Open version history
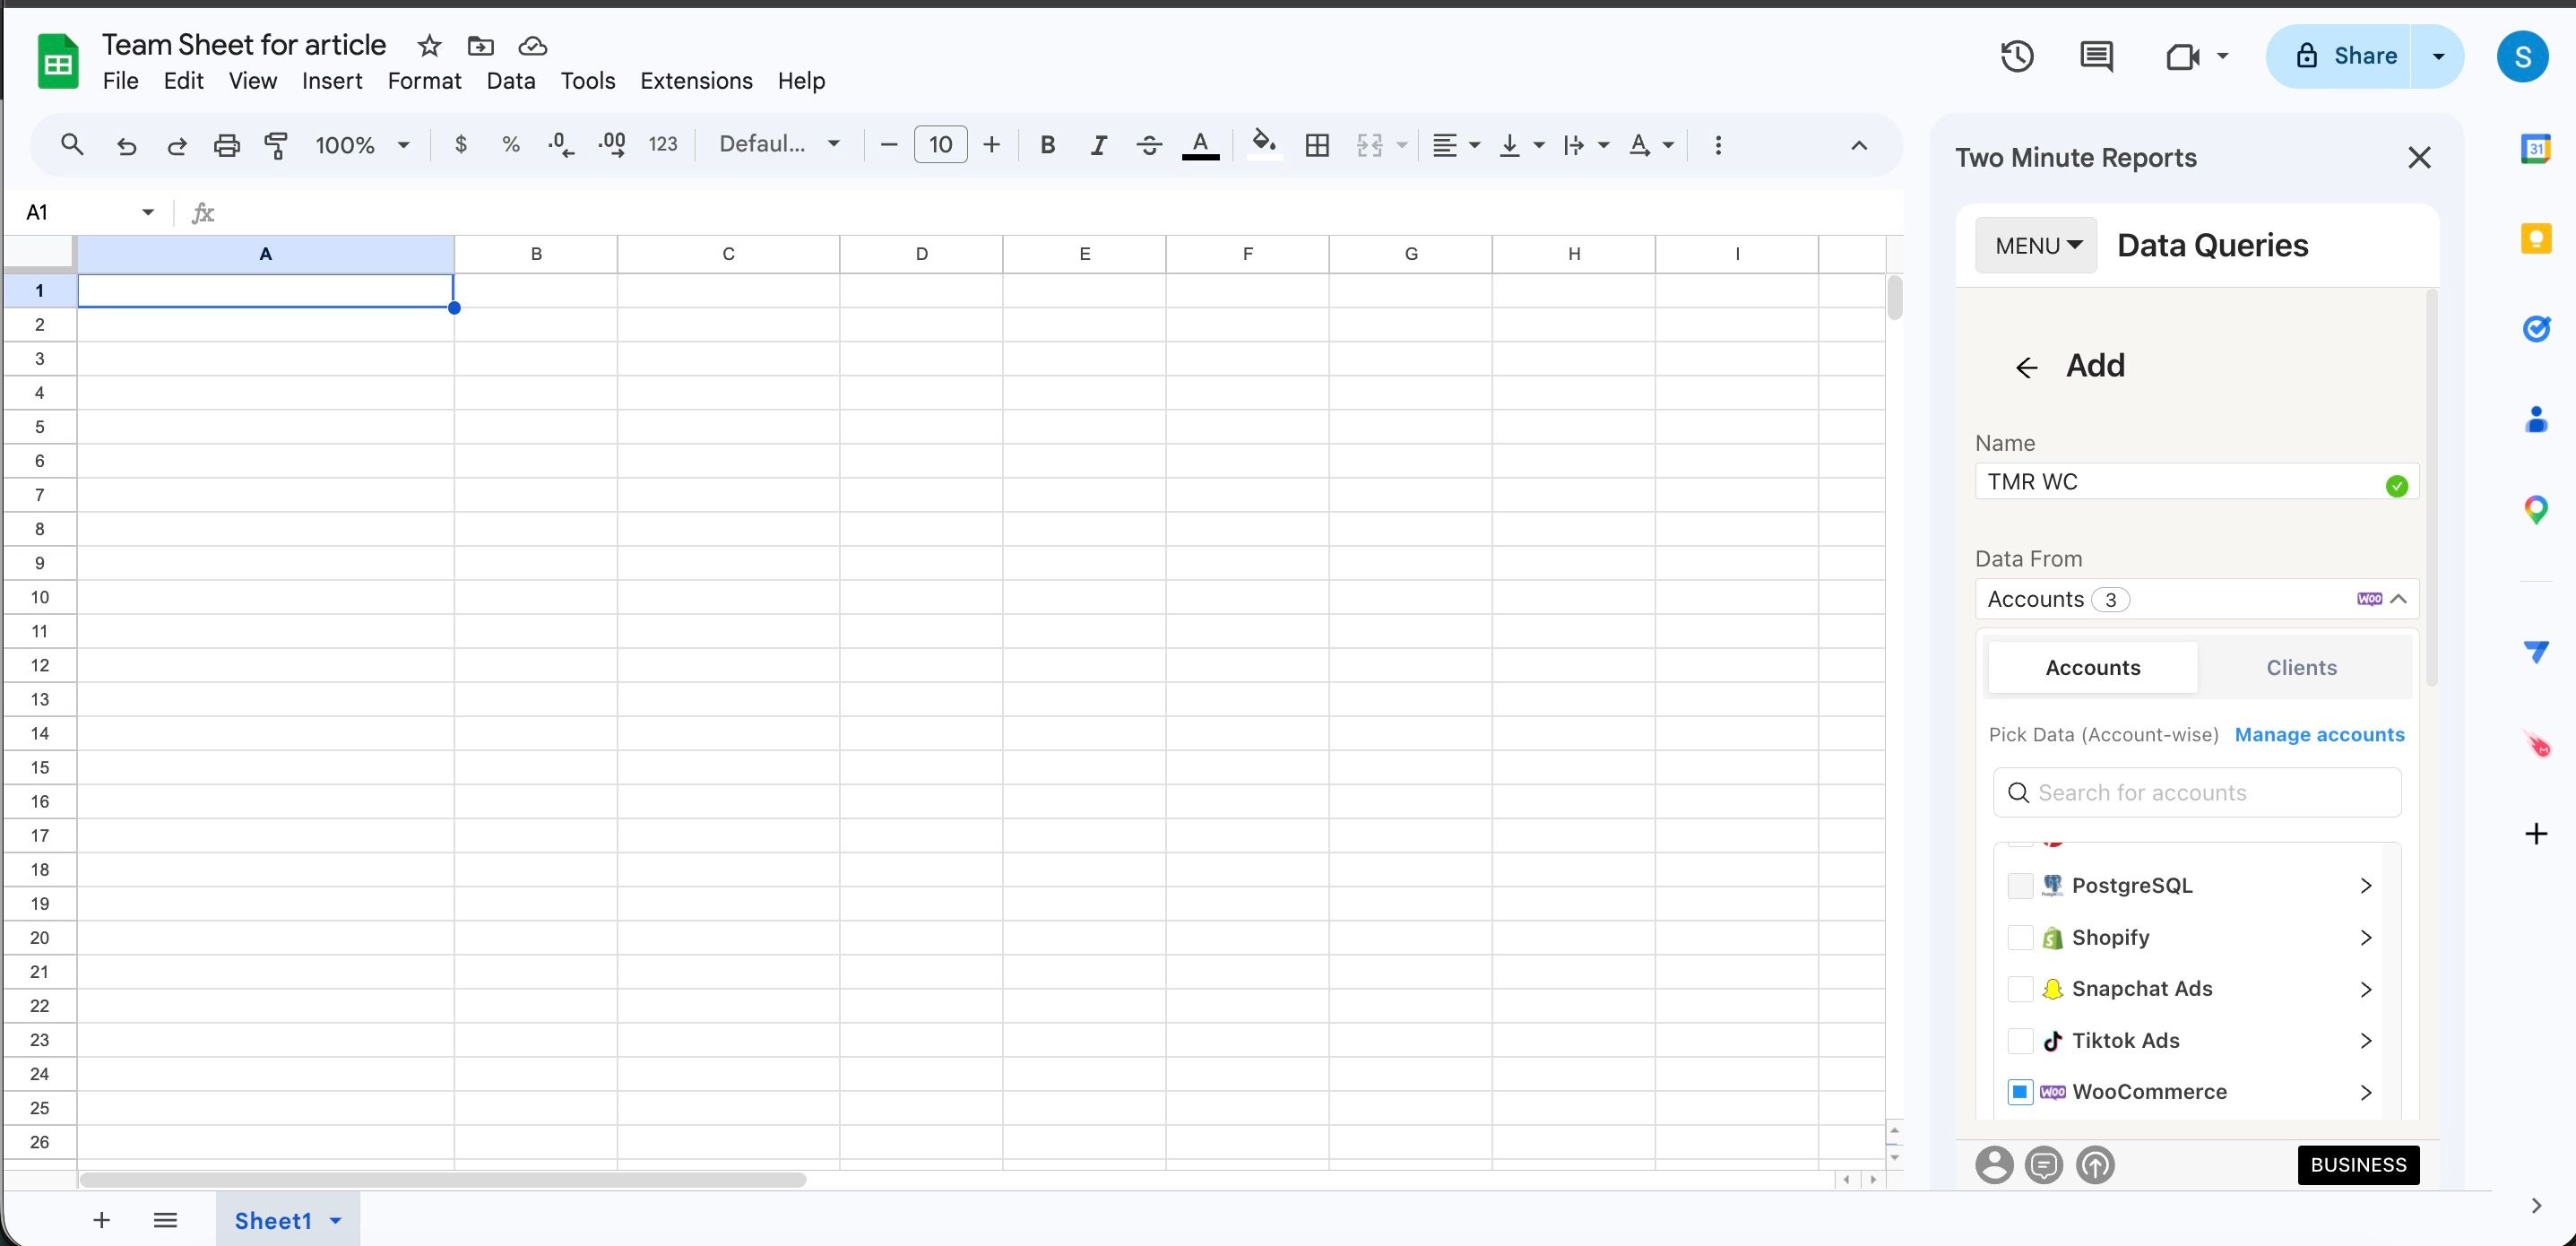This screenshot has width=2576, height=1246. click(2017, 57)
